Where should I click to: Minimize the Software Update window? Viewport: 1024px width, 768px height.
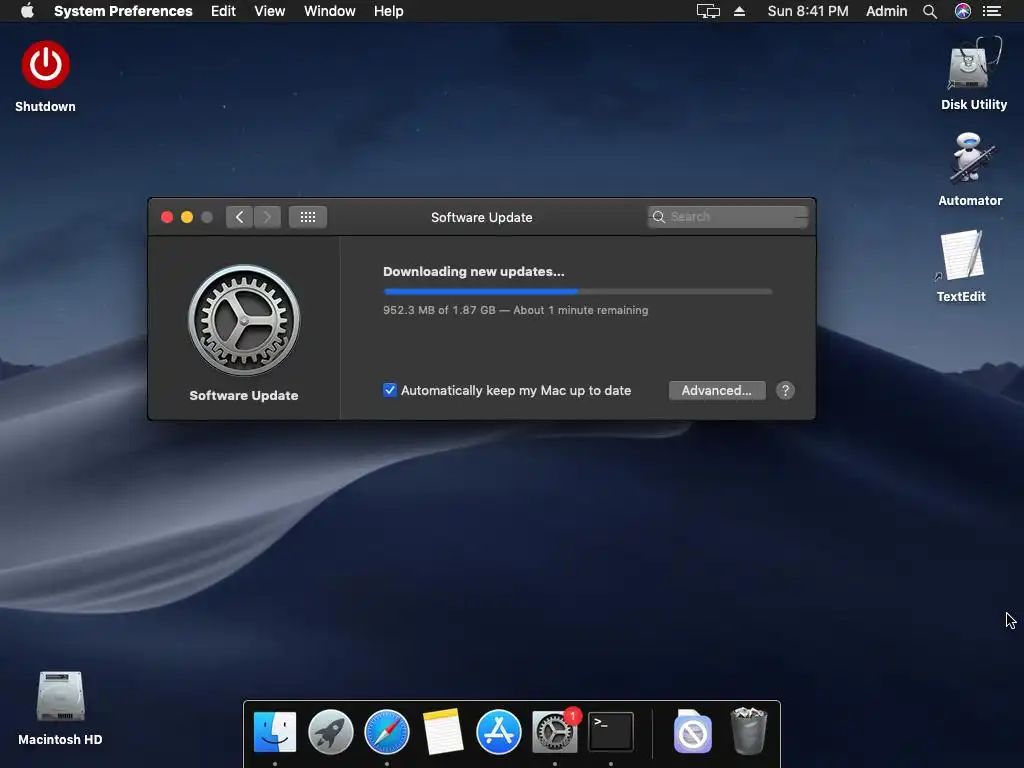click(x=187, y=217)
